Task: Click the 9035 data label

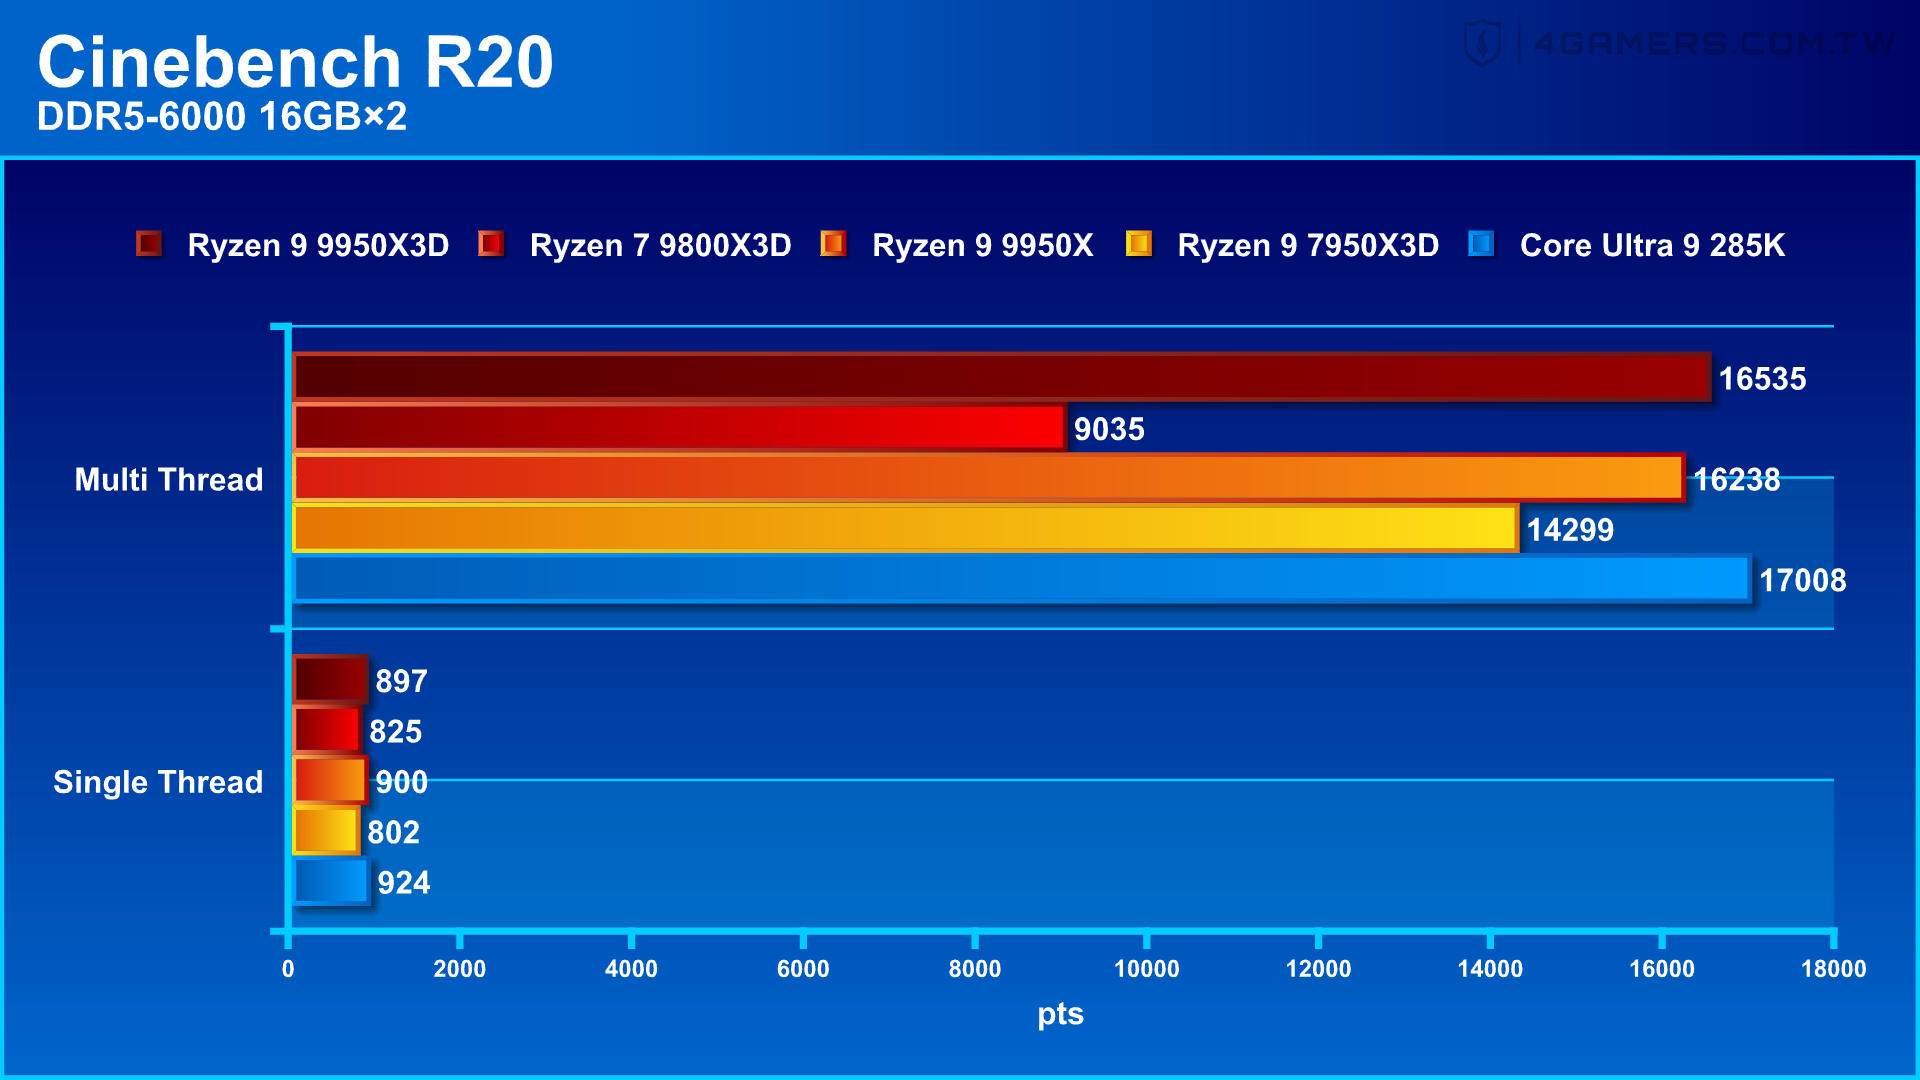Action: pos(1109,429)
